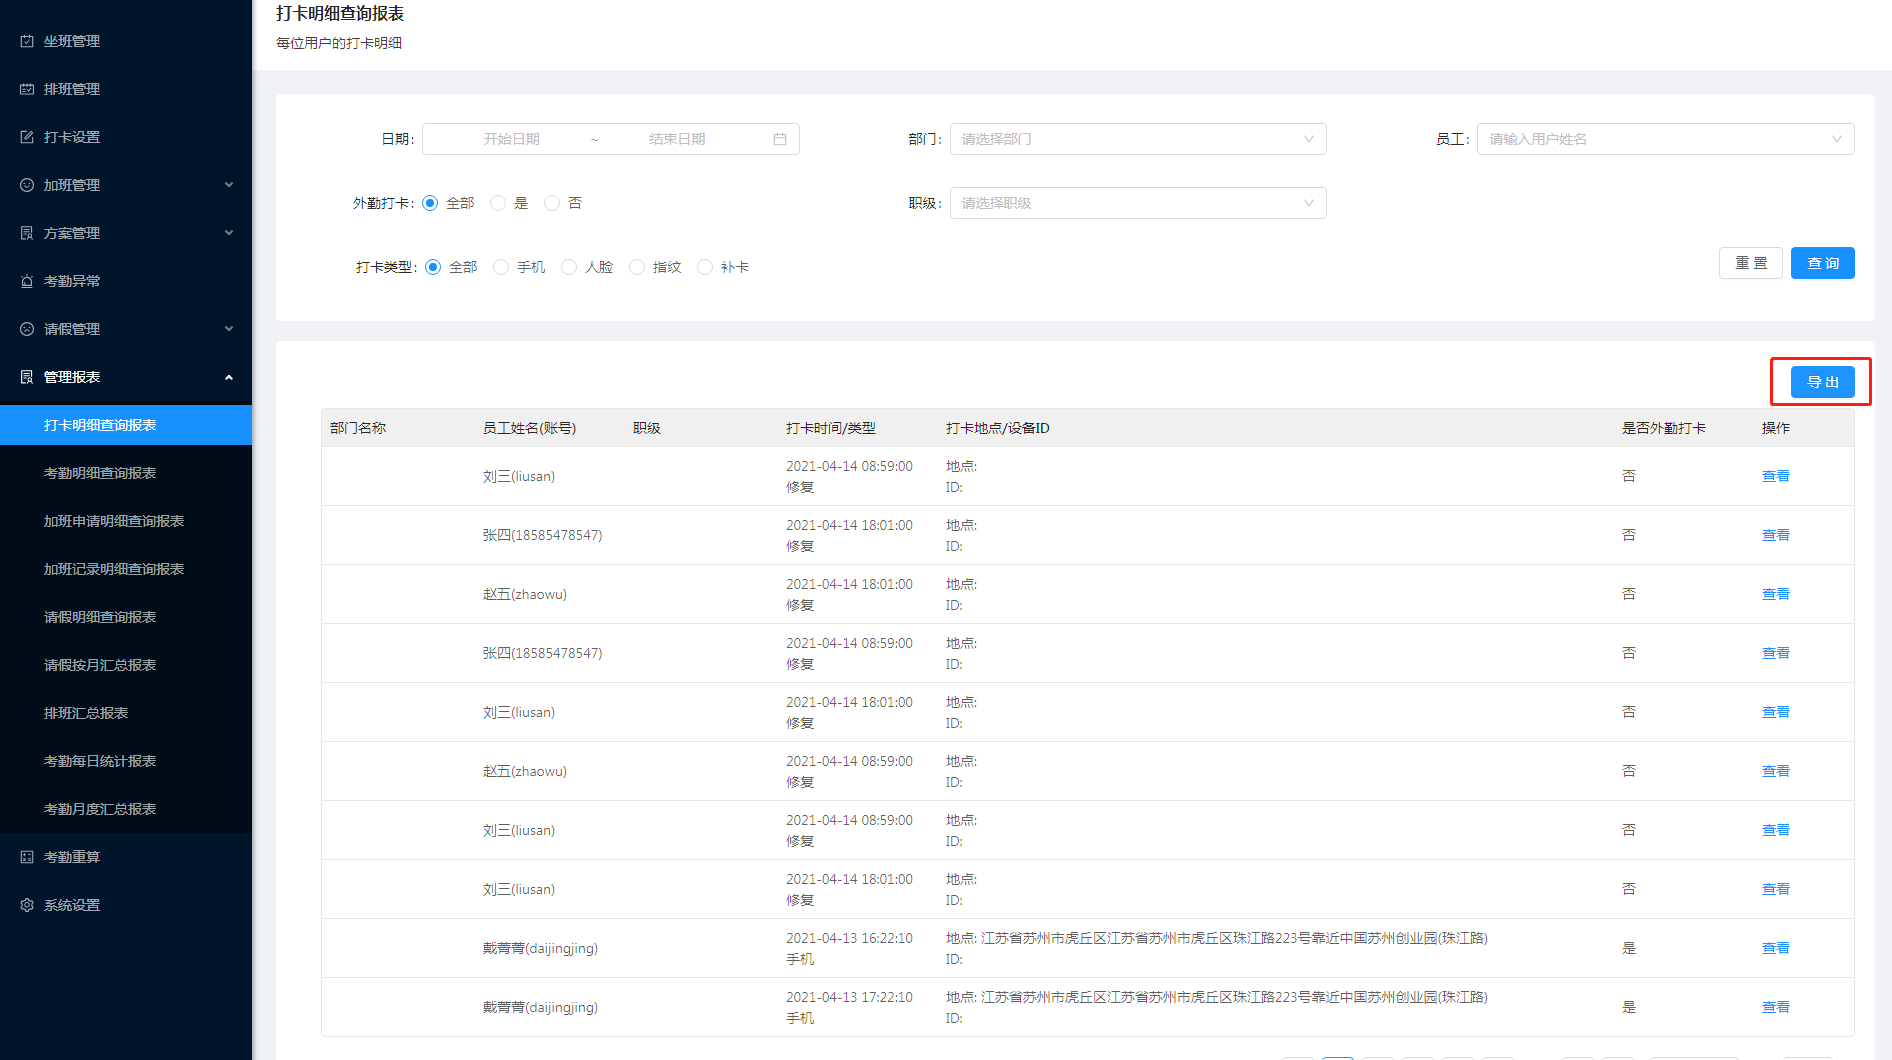The width and height of the screenshot is (1892, 1060).
Task: Select 指纹 punch type
Action: [x=637, y=267]
